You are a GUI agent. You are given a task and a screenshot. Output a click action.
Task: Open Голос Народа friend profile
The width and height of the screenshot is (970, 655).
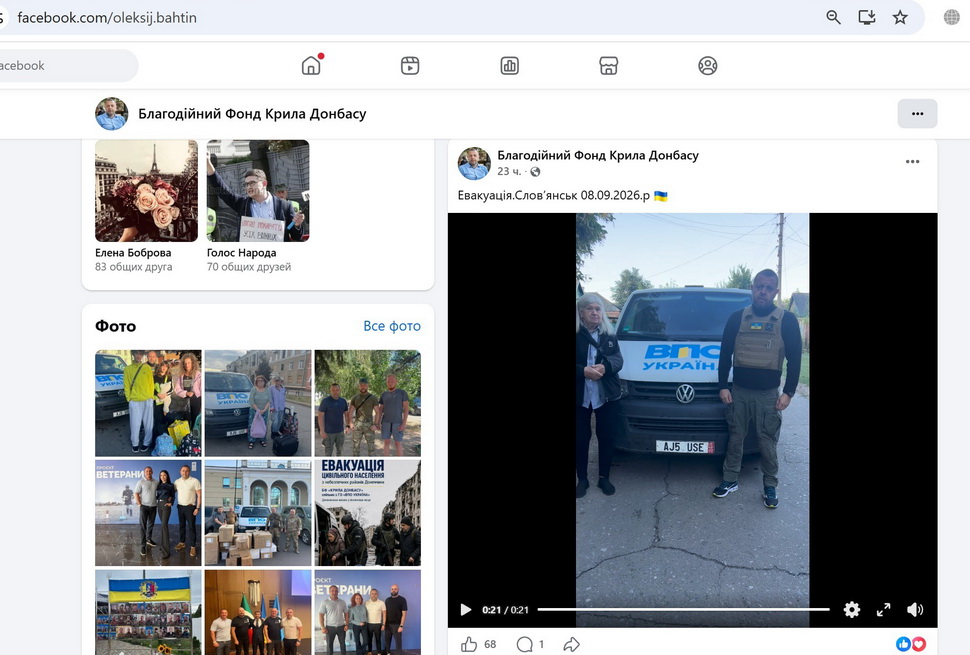click(x=241, y=252)
